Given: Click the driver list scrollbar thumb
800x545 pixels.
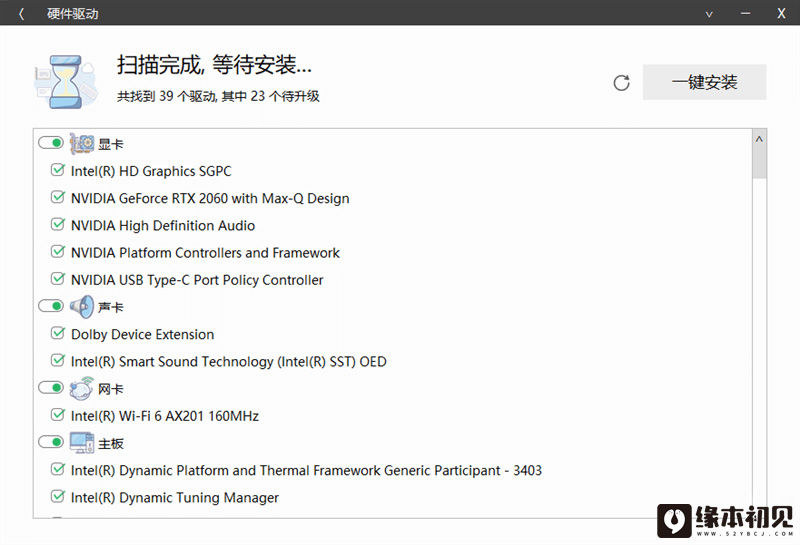Looking at the screenshot, I should [759, 162].
